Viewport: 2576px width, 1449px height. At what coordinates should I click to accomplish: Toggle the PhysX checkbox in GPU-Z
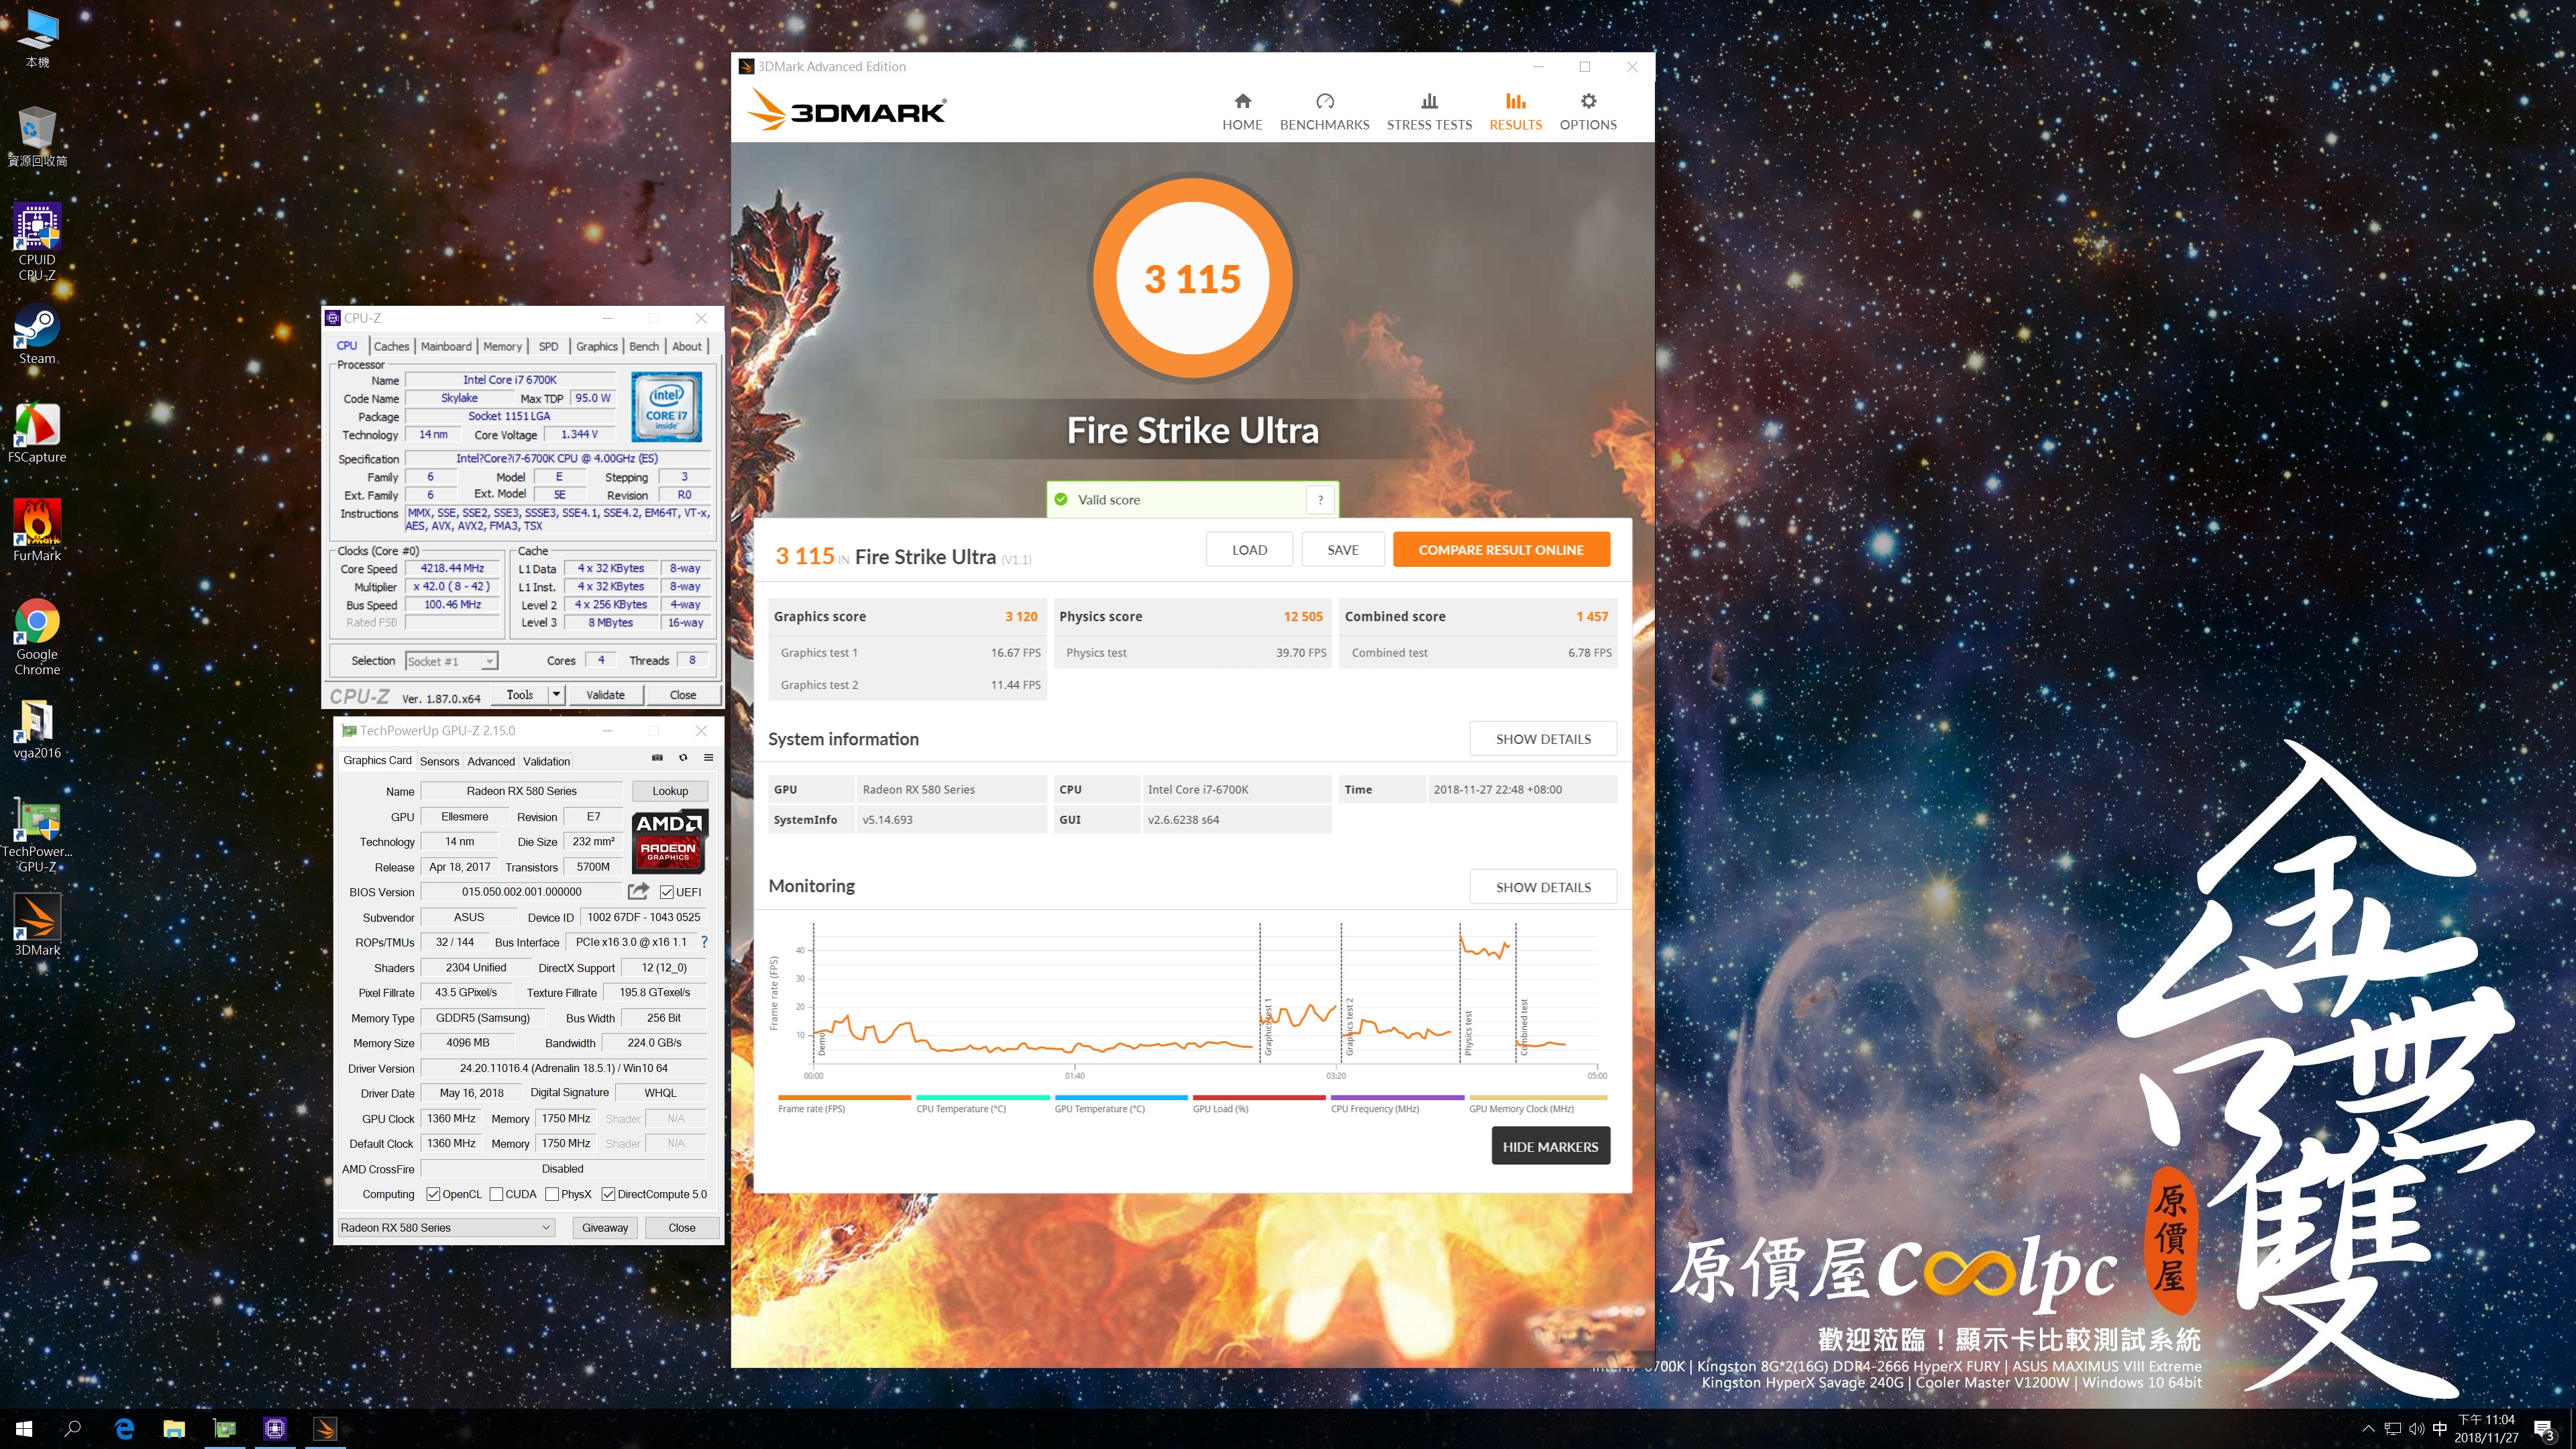552,1194
